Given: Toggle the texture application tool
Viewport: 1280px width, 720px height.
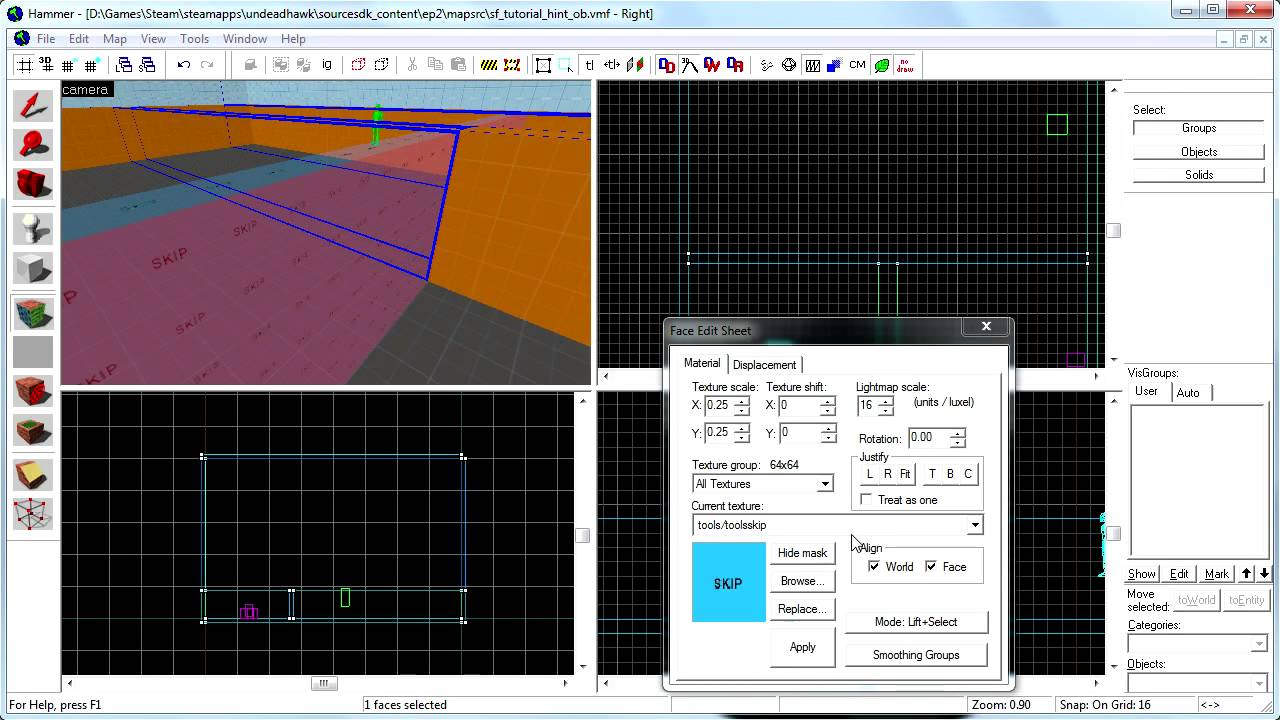Looking at the screenshot, I should 32,313.
